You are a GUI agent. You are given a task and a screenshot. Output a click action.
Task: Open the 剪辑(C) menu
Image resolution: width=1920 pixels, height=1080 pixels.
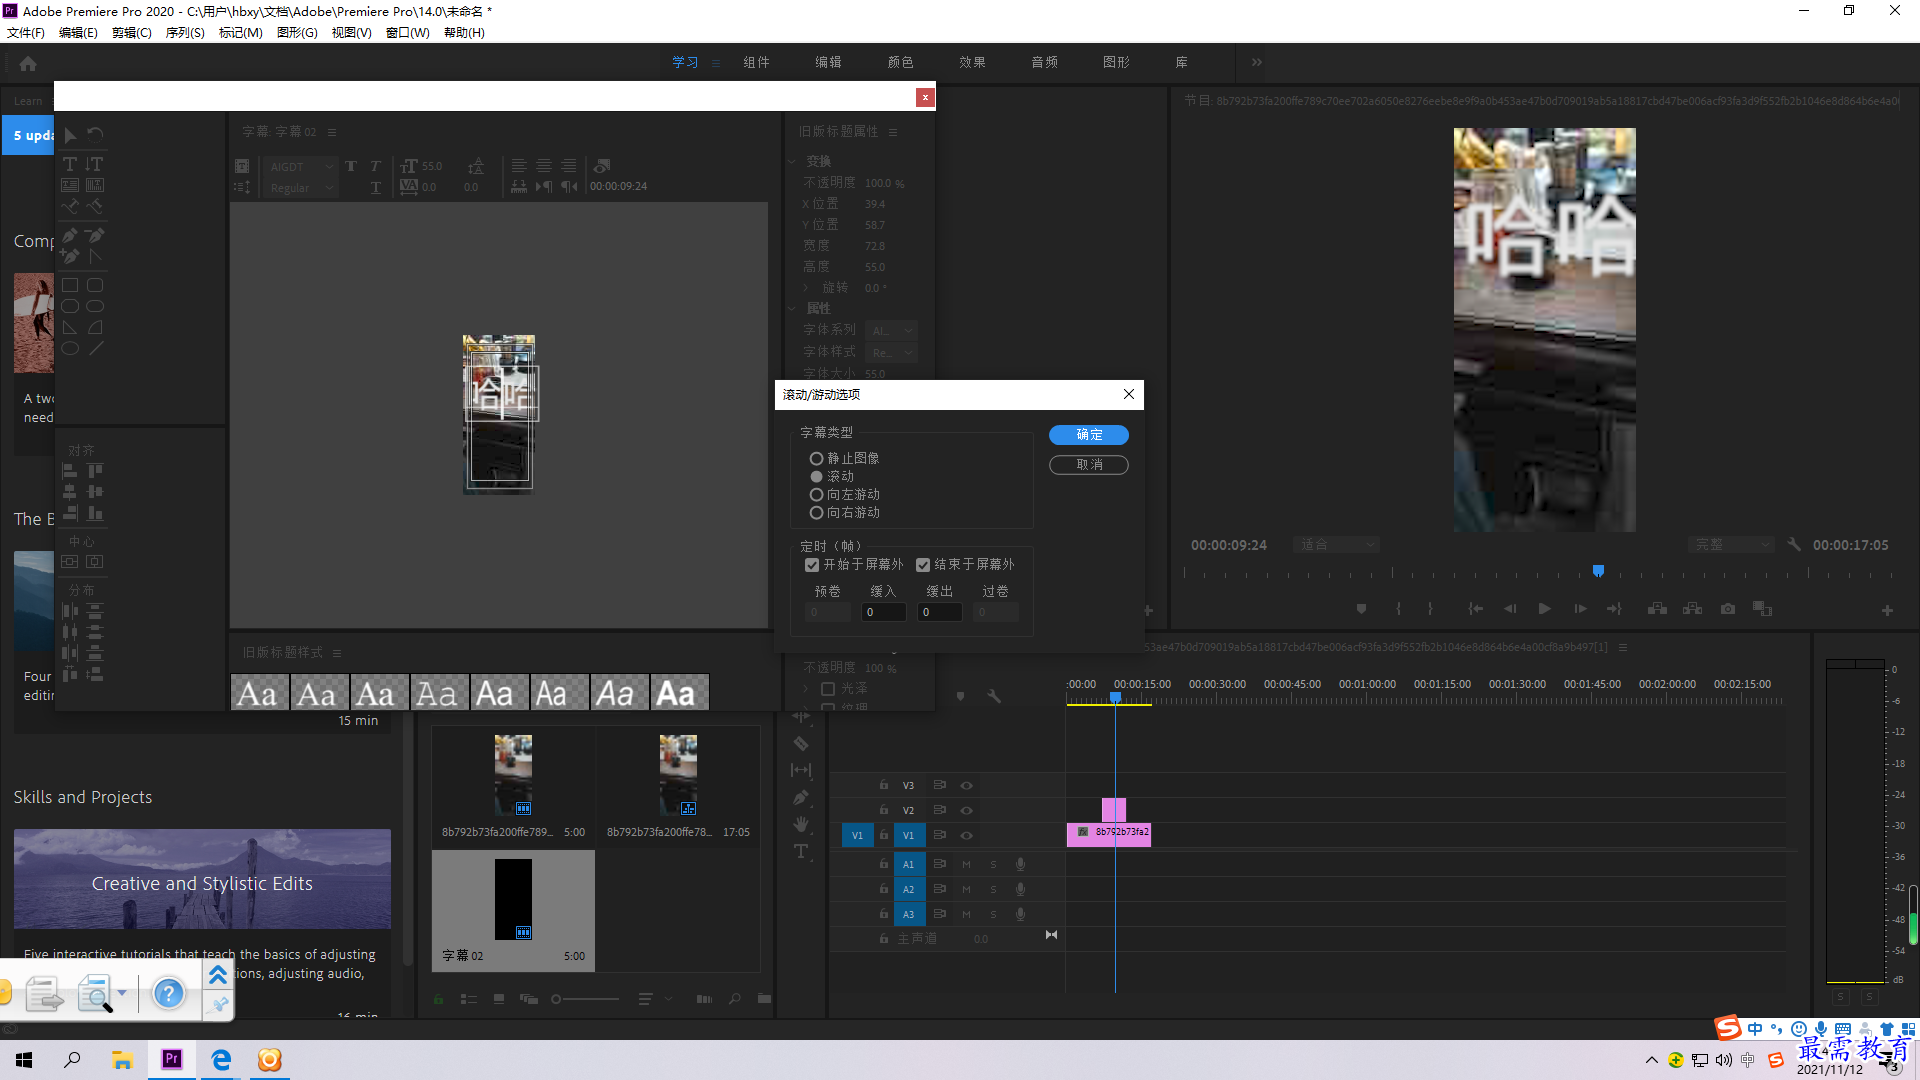tap(132, 33)
